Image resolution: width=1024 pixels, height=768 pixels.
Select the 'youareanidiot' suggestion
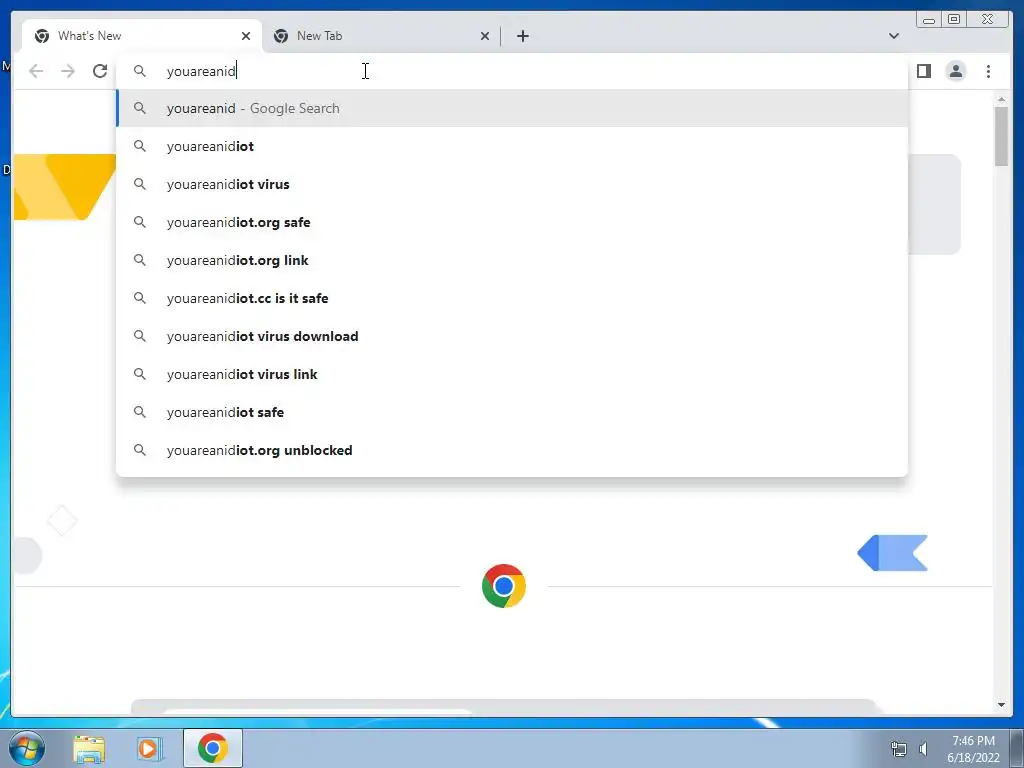coord(512,146)
